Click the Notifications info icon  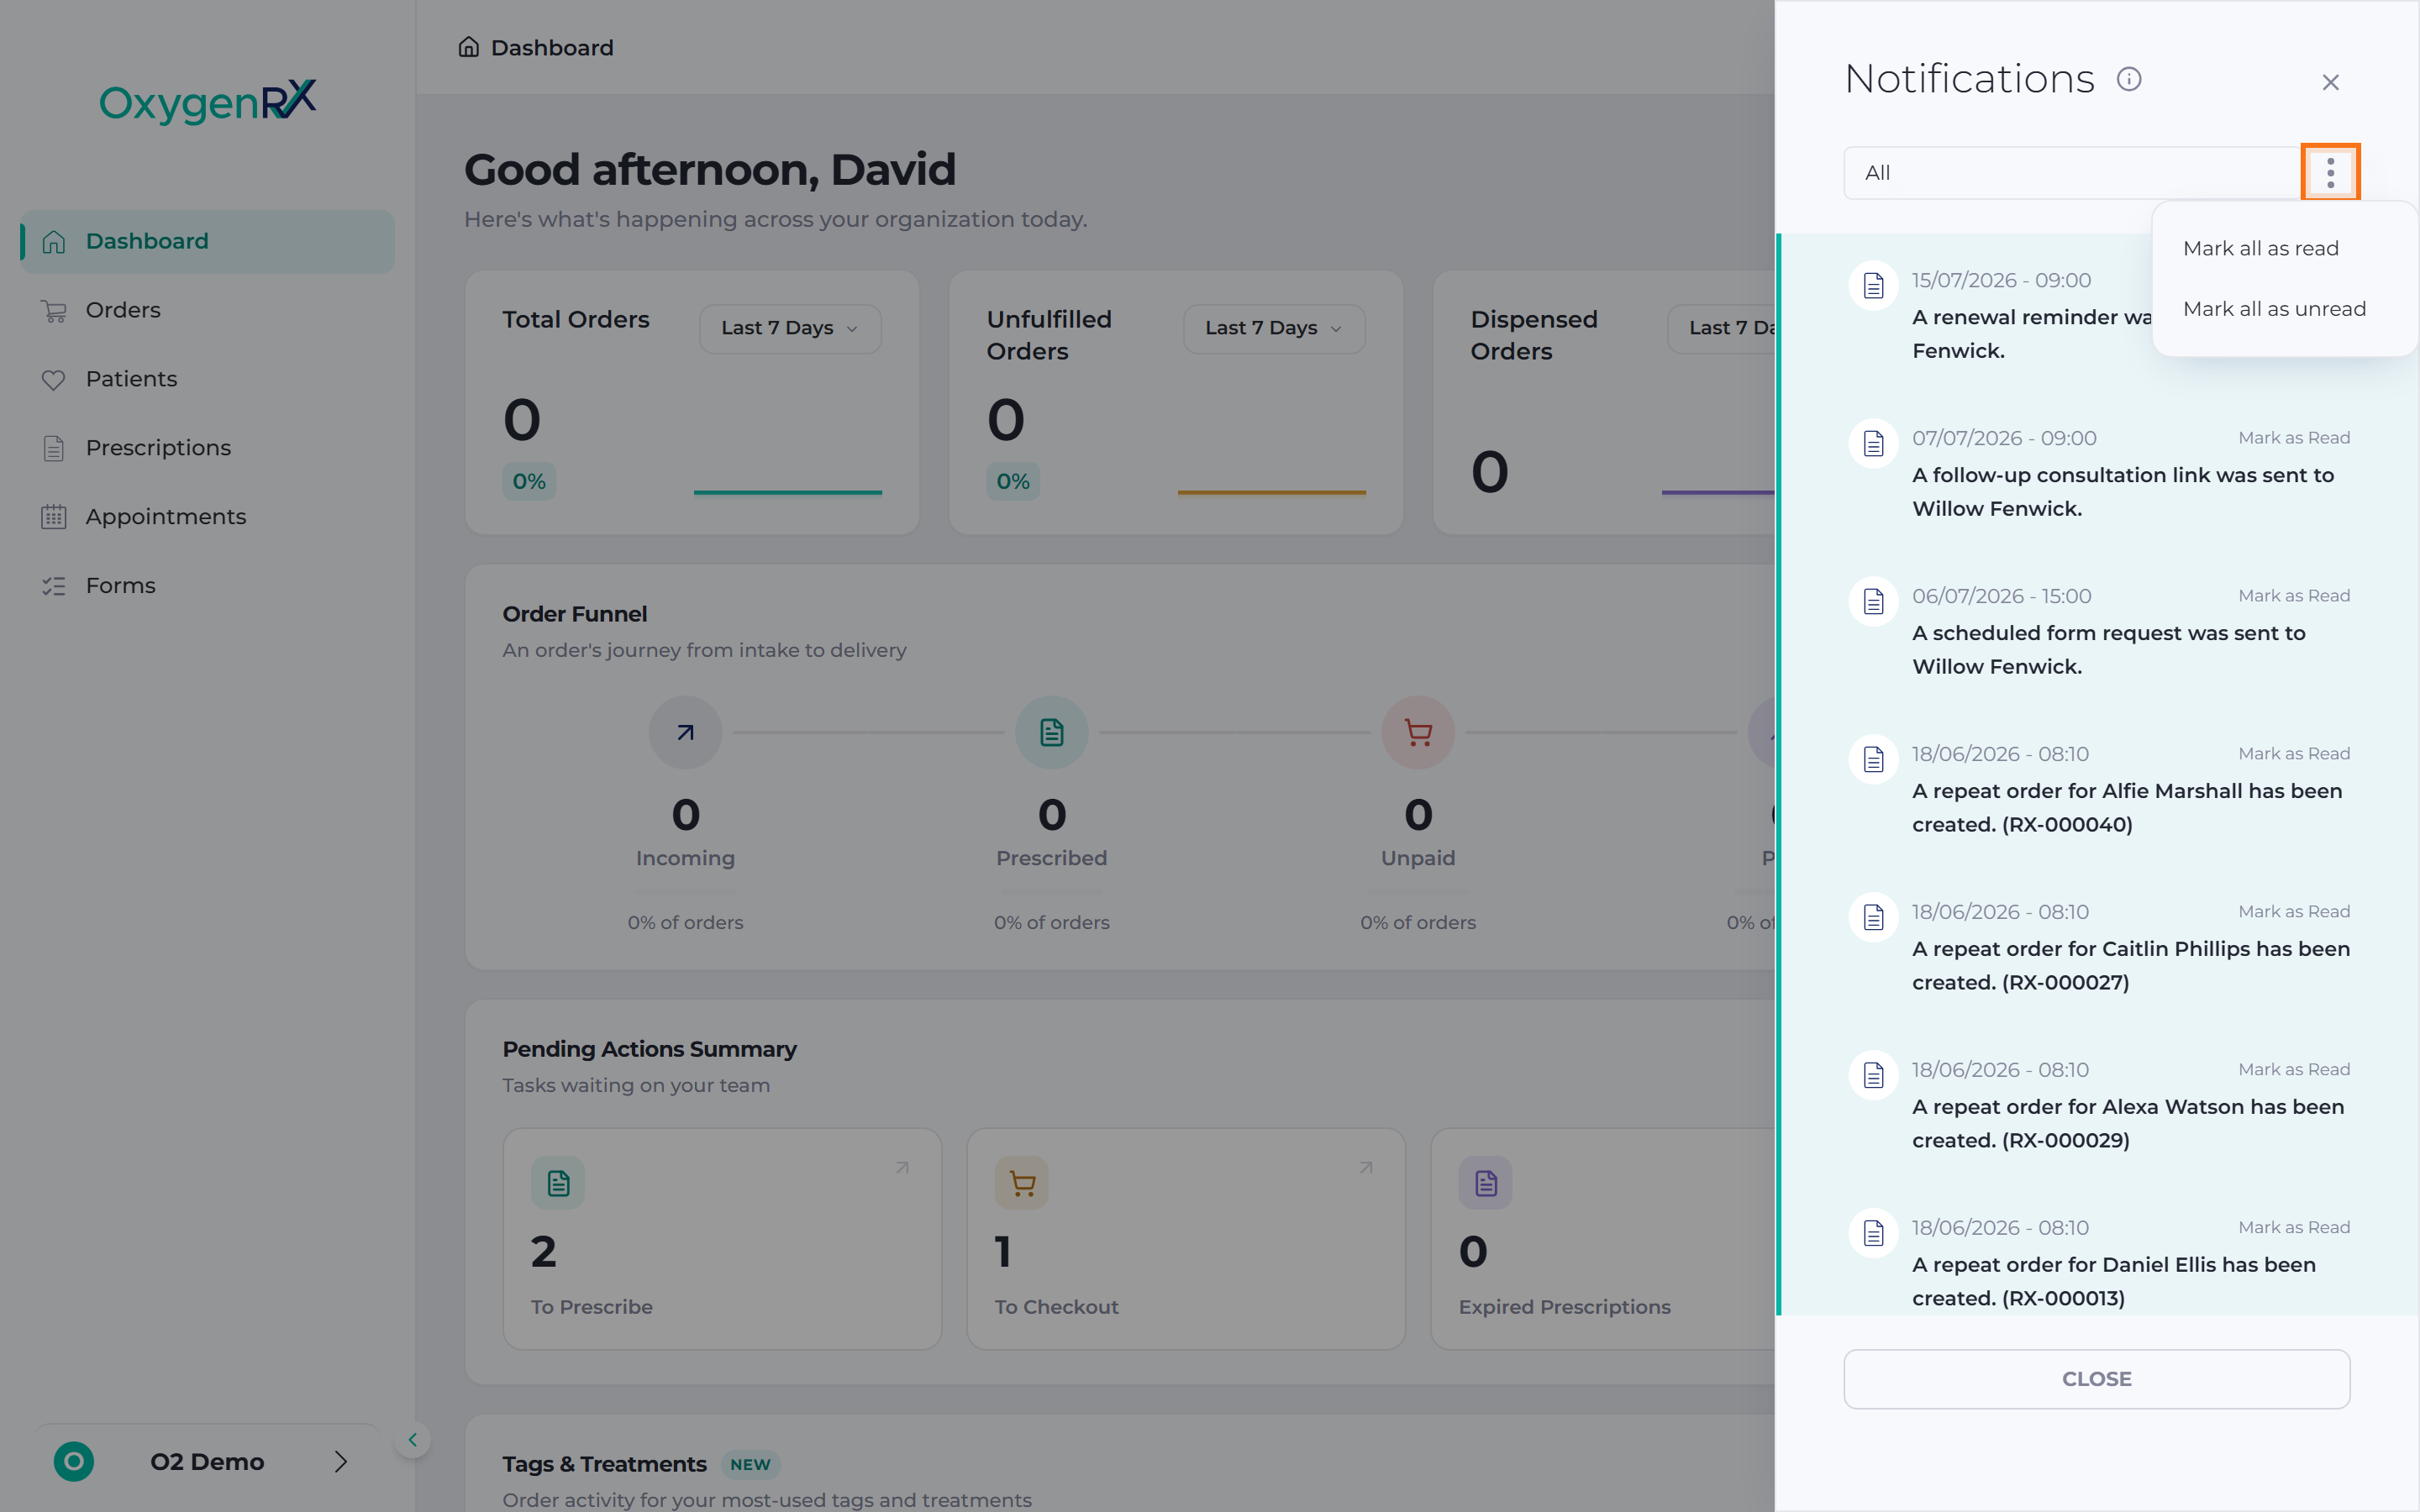click(x=2129, y=79)
